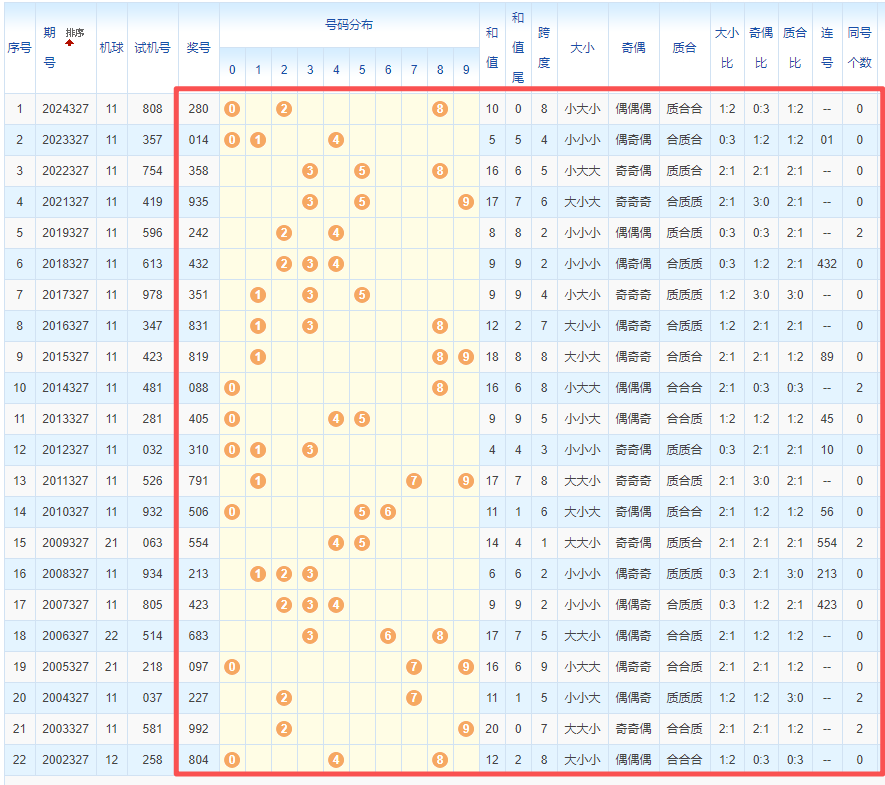Click ball 4 in the 2002327 row
Screen dimensions: 885x785
tap(336, 760)
